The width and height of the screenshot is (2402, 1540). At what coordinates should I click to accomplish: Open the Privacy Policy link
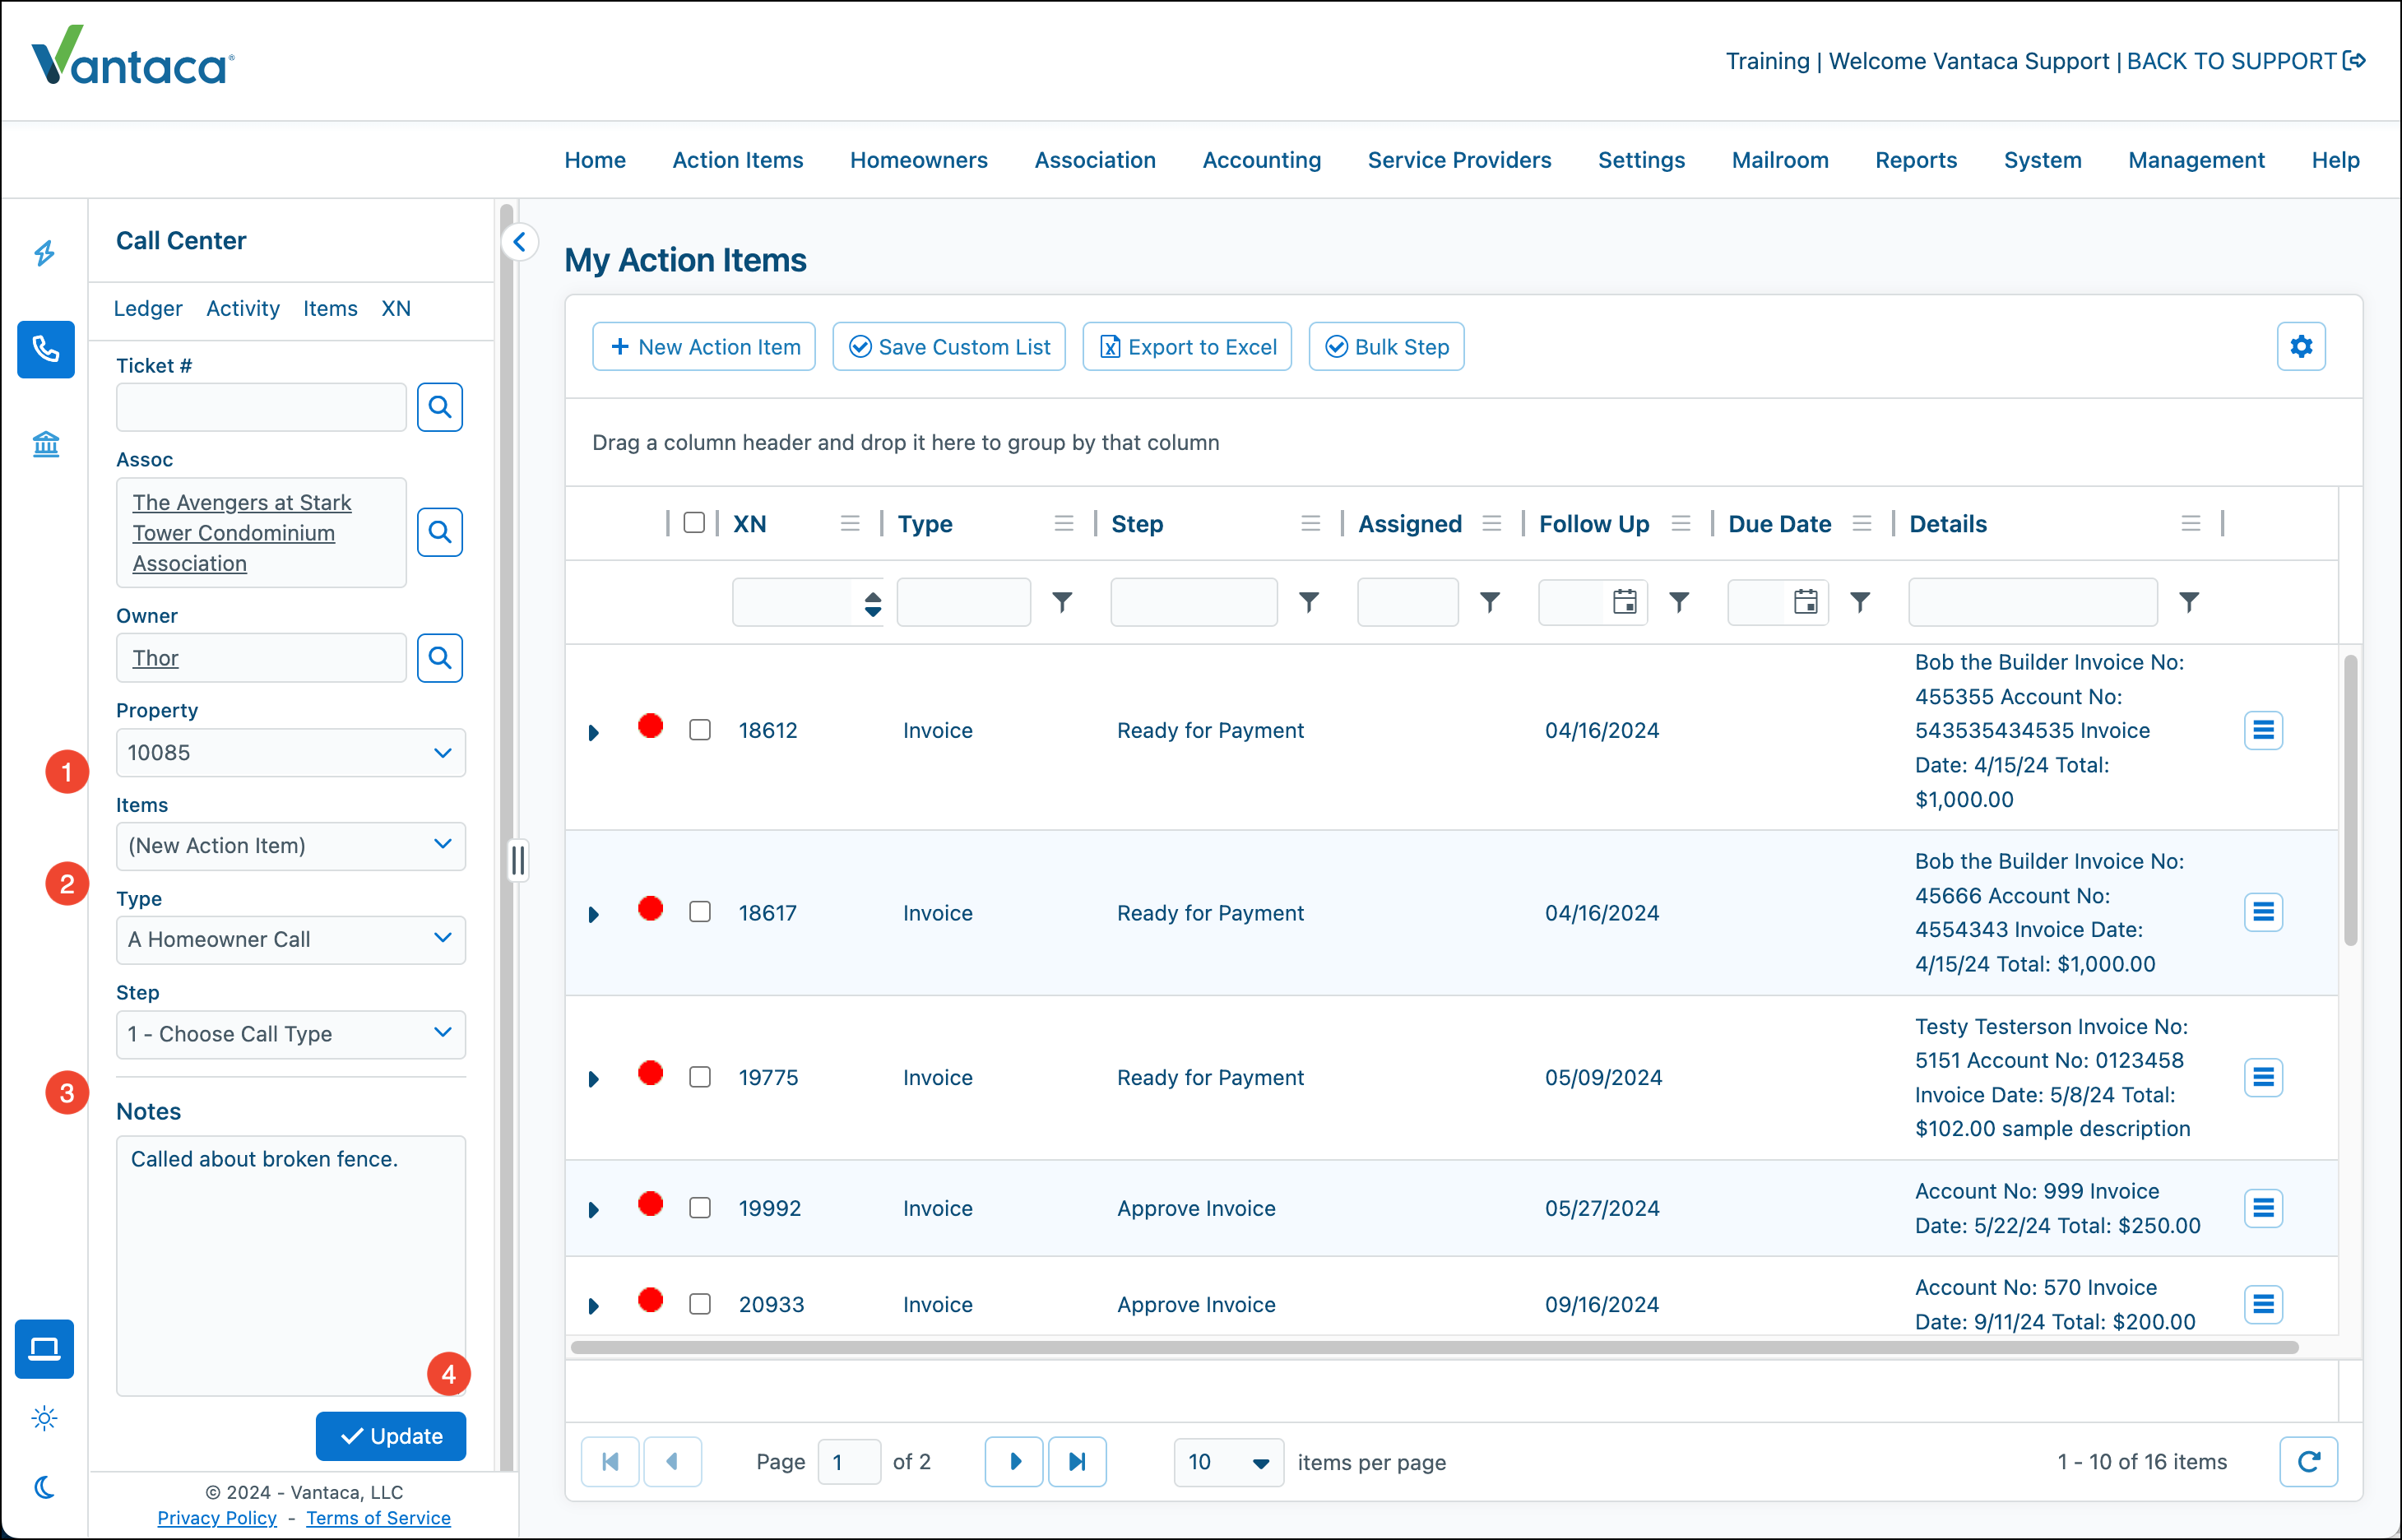tap(217, 1518)
